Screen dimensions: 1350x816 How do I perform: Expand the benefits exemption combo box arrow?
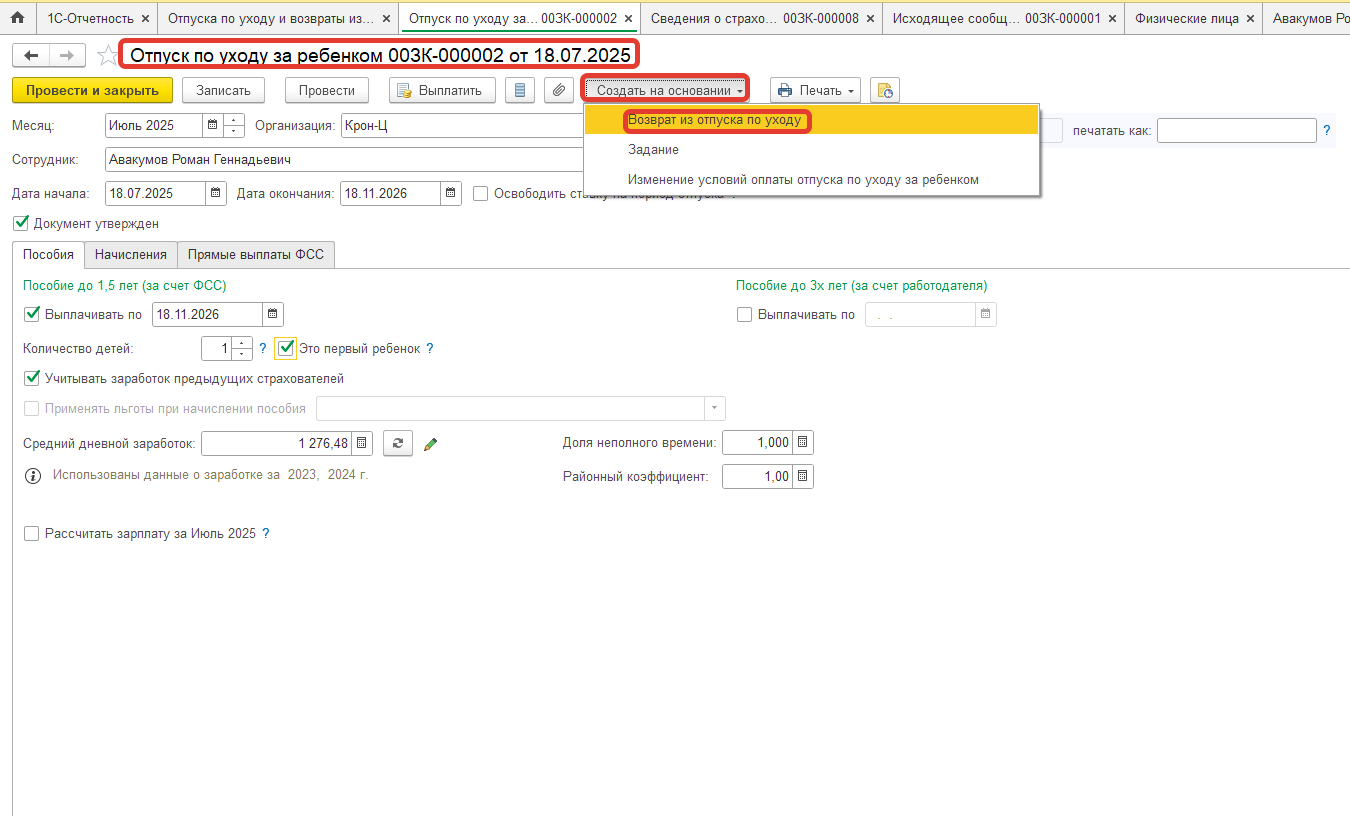tap(714, 409)
